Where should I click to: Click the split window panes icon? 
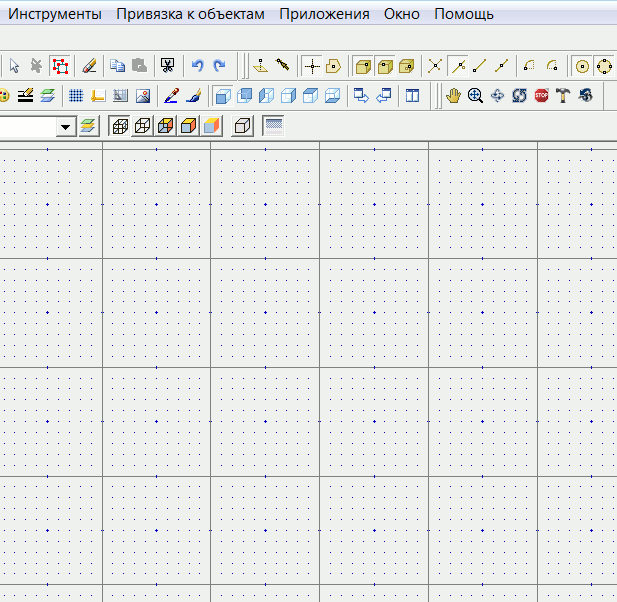412,96
